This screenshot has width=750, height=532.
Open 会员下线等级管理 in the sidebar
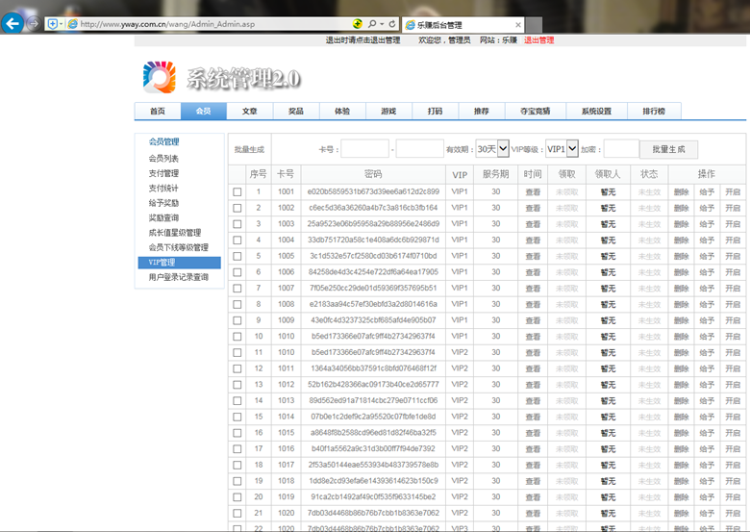pyautogui.click(x=178, y=247)
